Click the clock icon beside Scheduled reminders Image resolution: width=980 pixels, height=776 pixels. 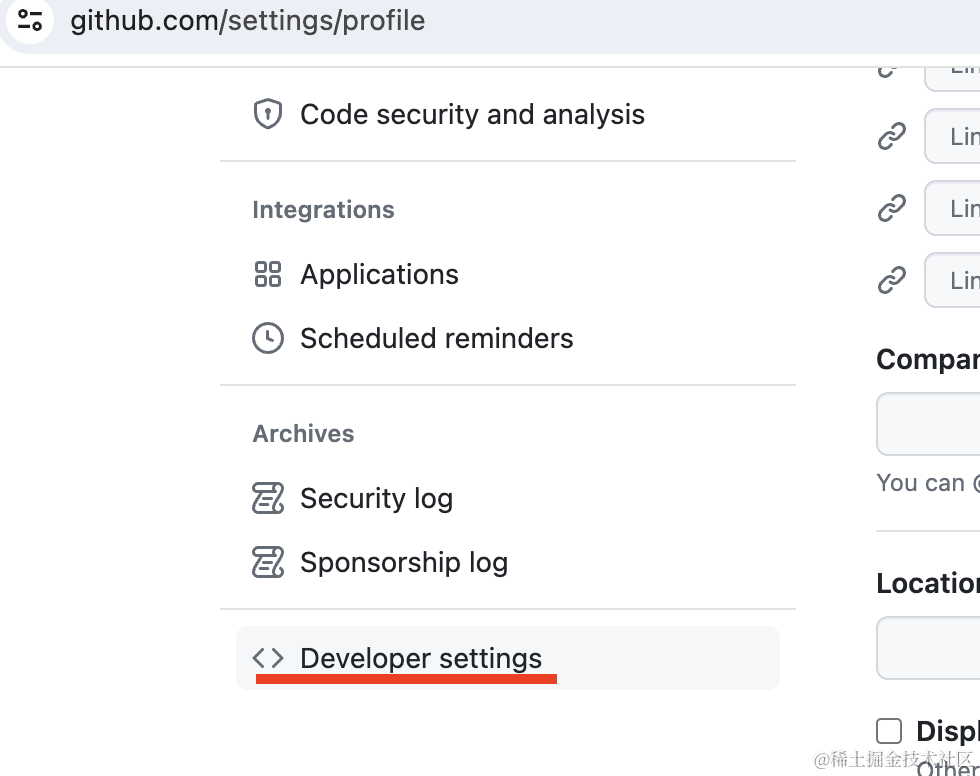(x=267, y=339)
